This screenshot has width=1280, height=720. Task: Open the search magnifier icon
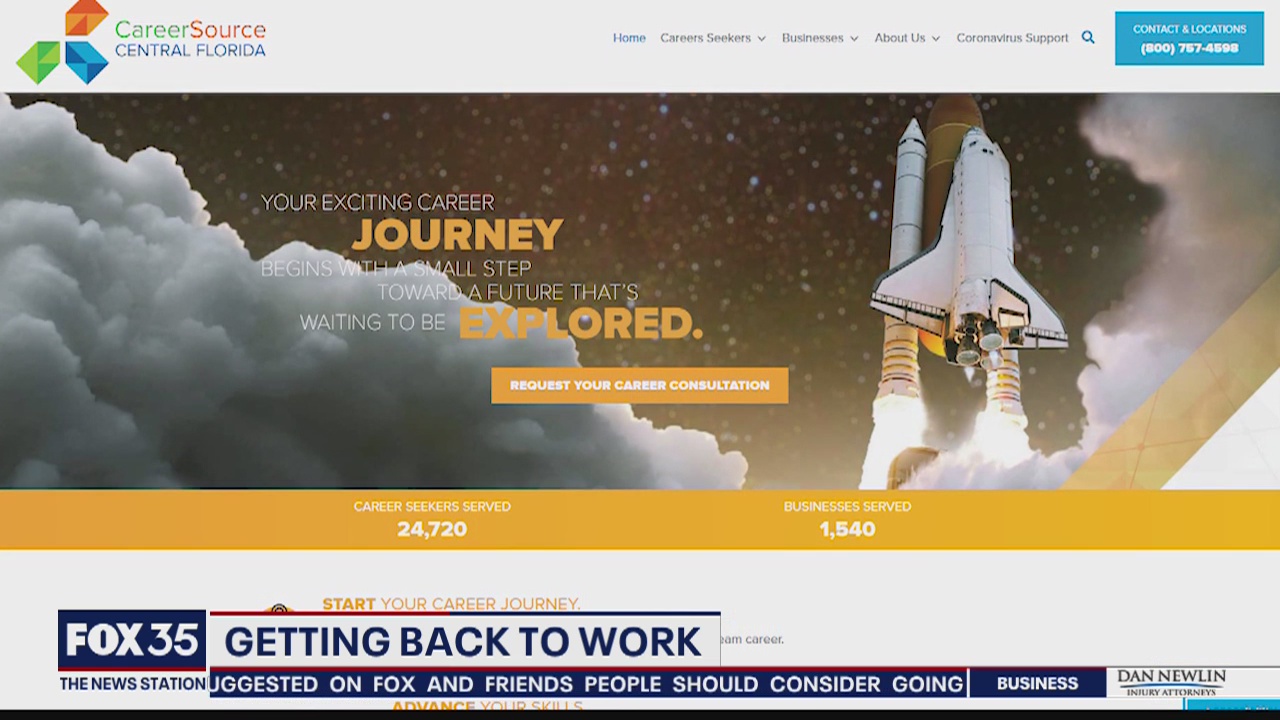pos(1088,37)
